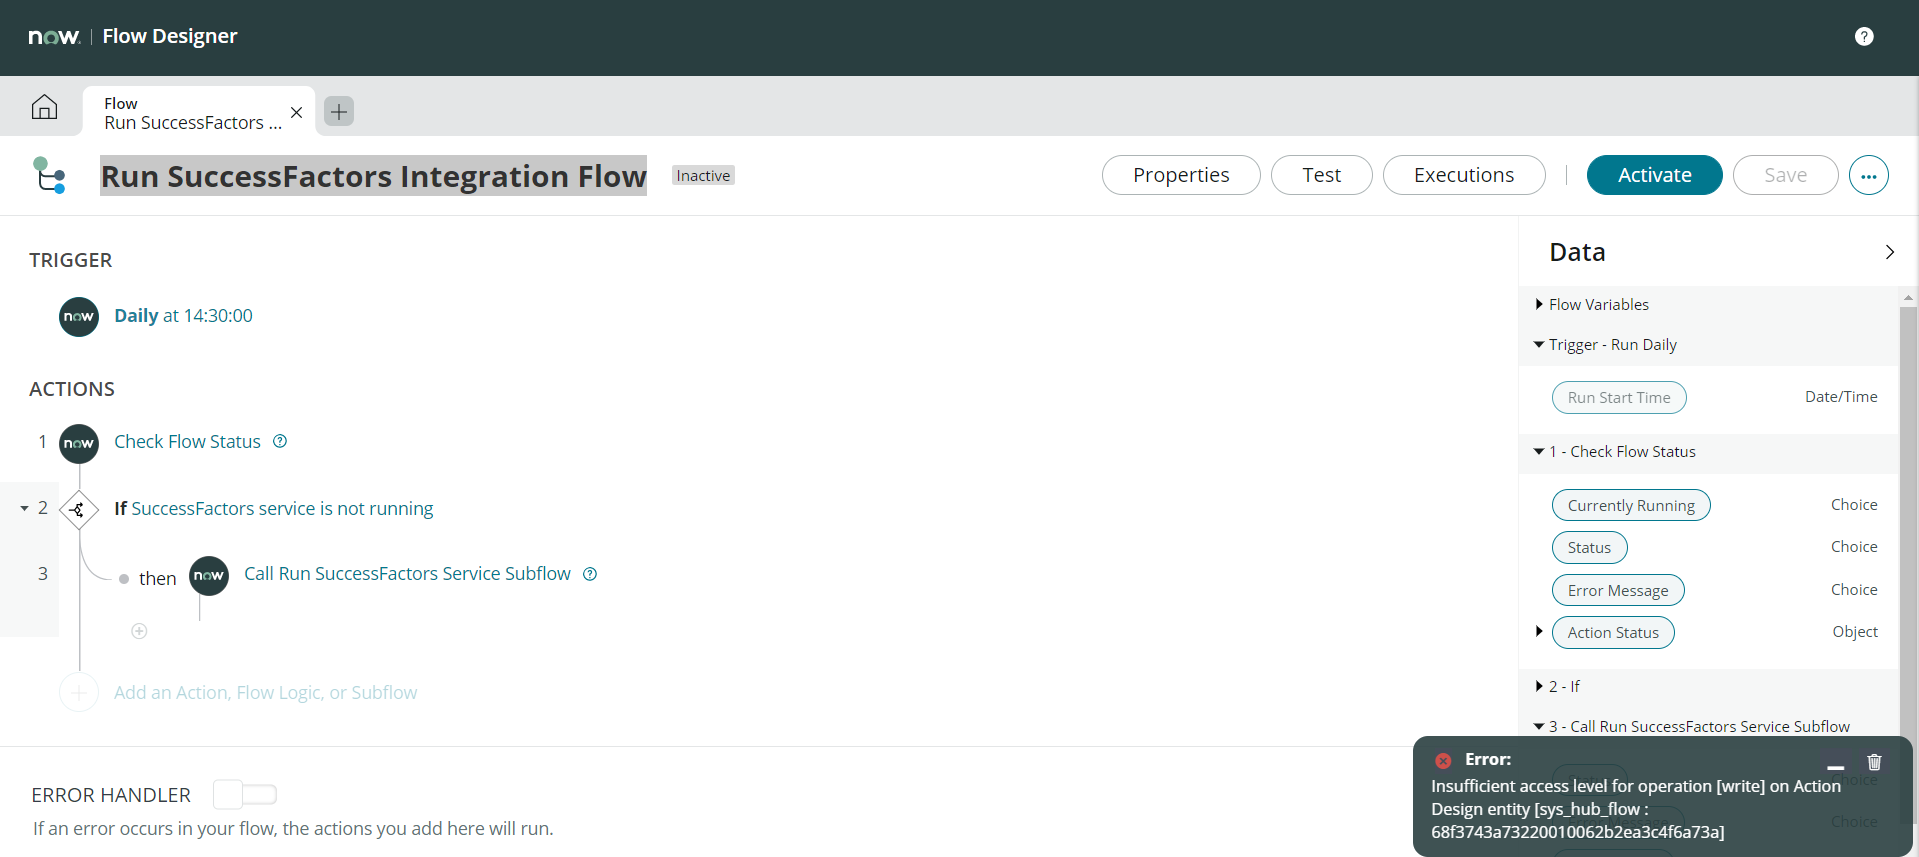Open the help question mark icon

(1864, 36)
